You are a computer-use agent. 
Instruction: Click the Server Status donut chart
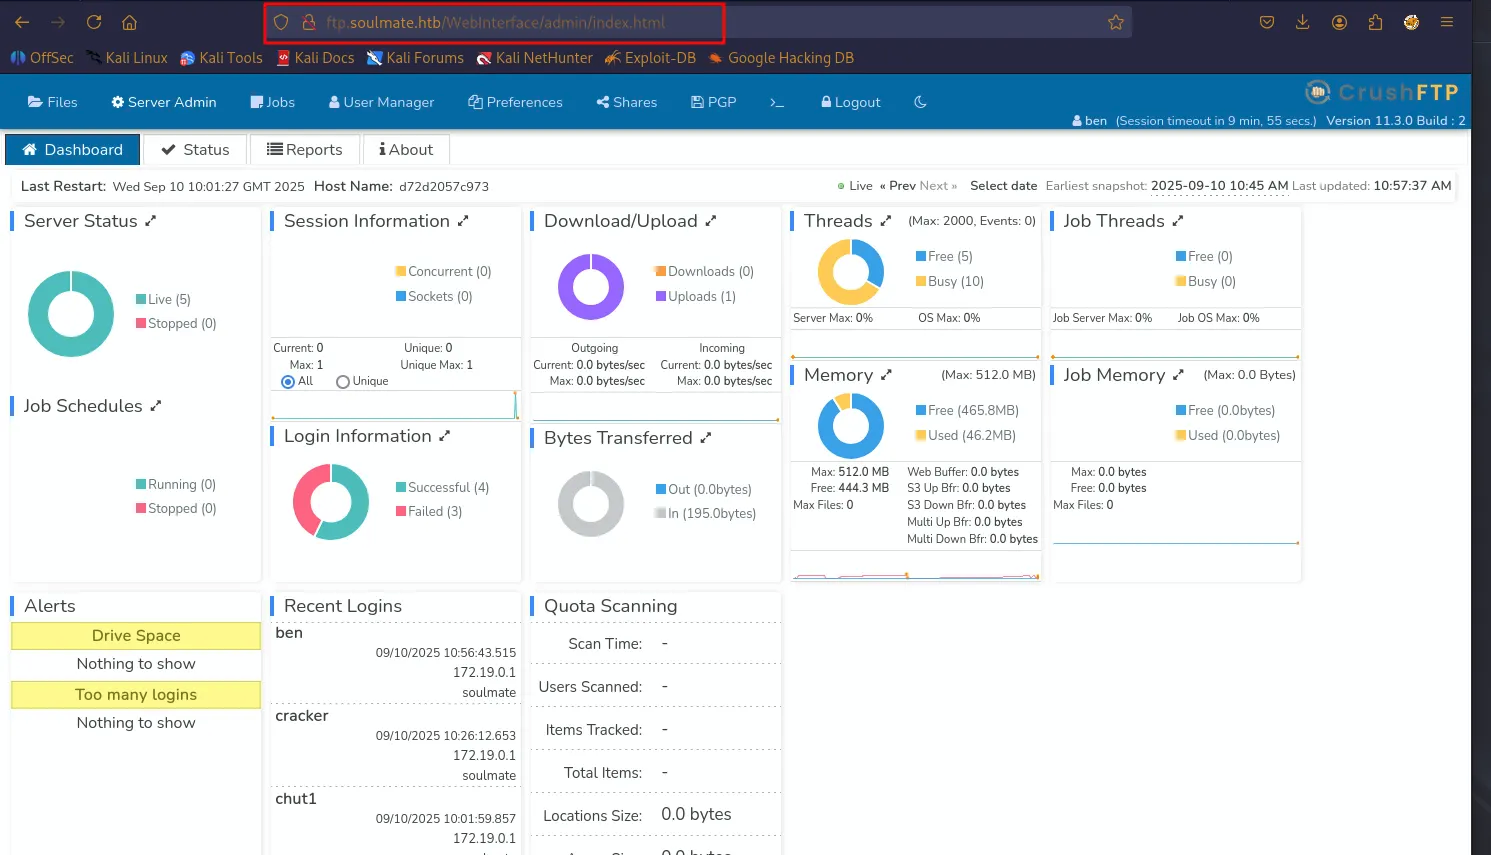71,314
